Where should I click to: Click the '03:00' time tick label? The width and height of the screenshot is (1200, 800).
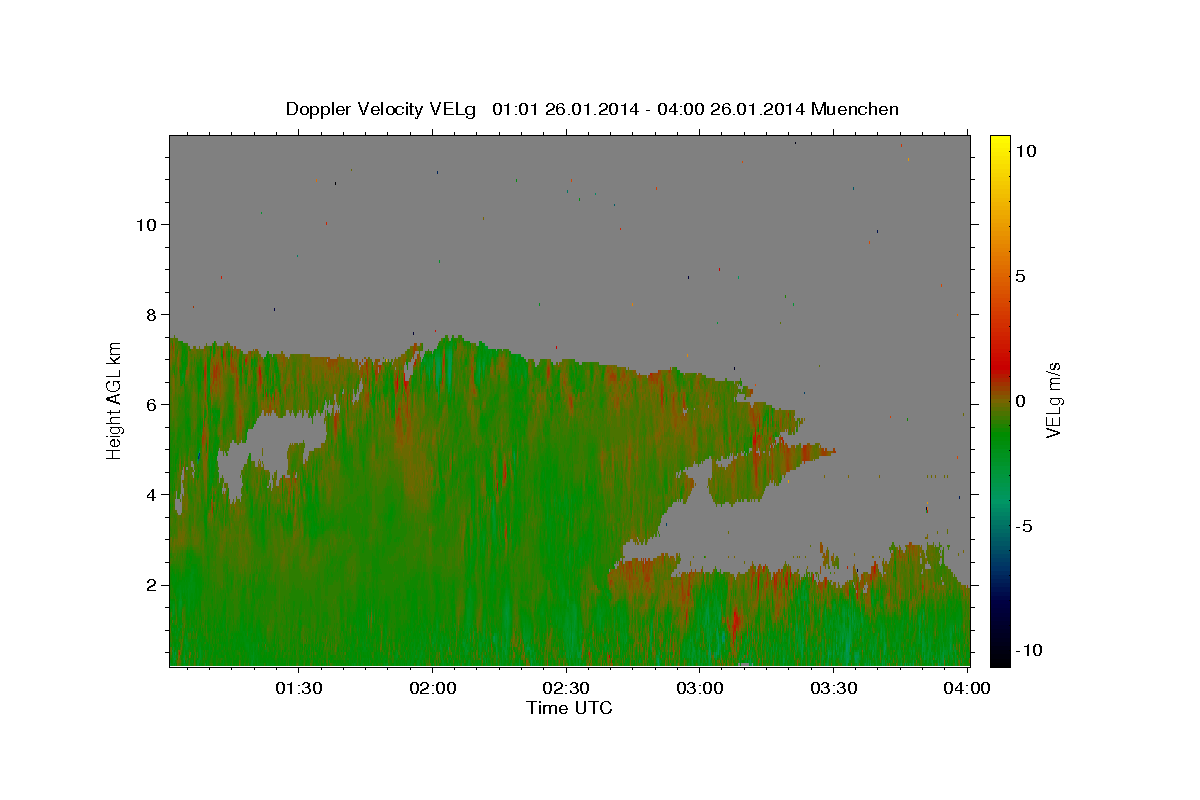700,688
